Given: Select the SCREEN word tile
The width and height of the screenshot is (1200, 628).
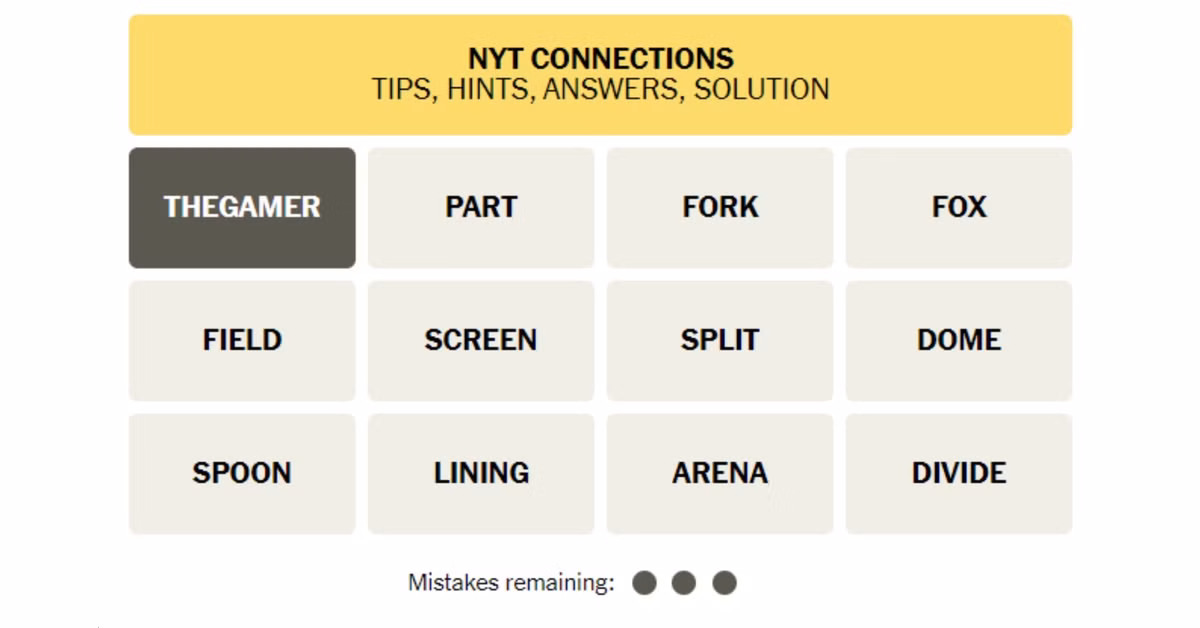Looking at the screenshot, I should (x=481, y=340).
